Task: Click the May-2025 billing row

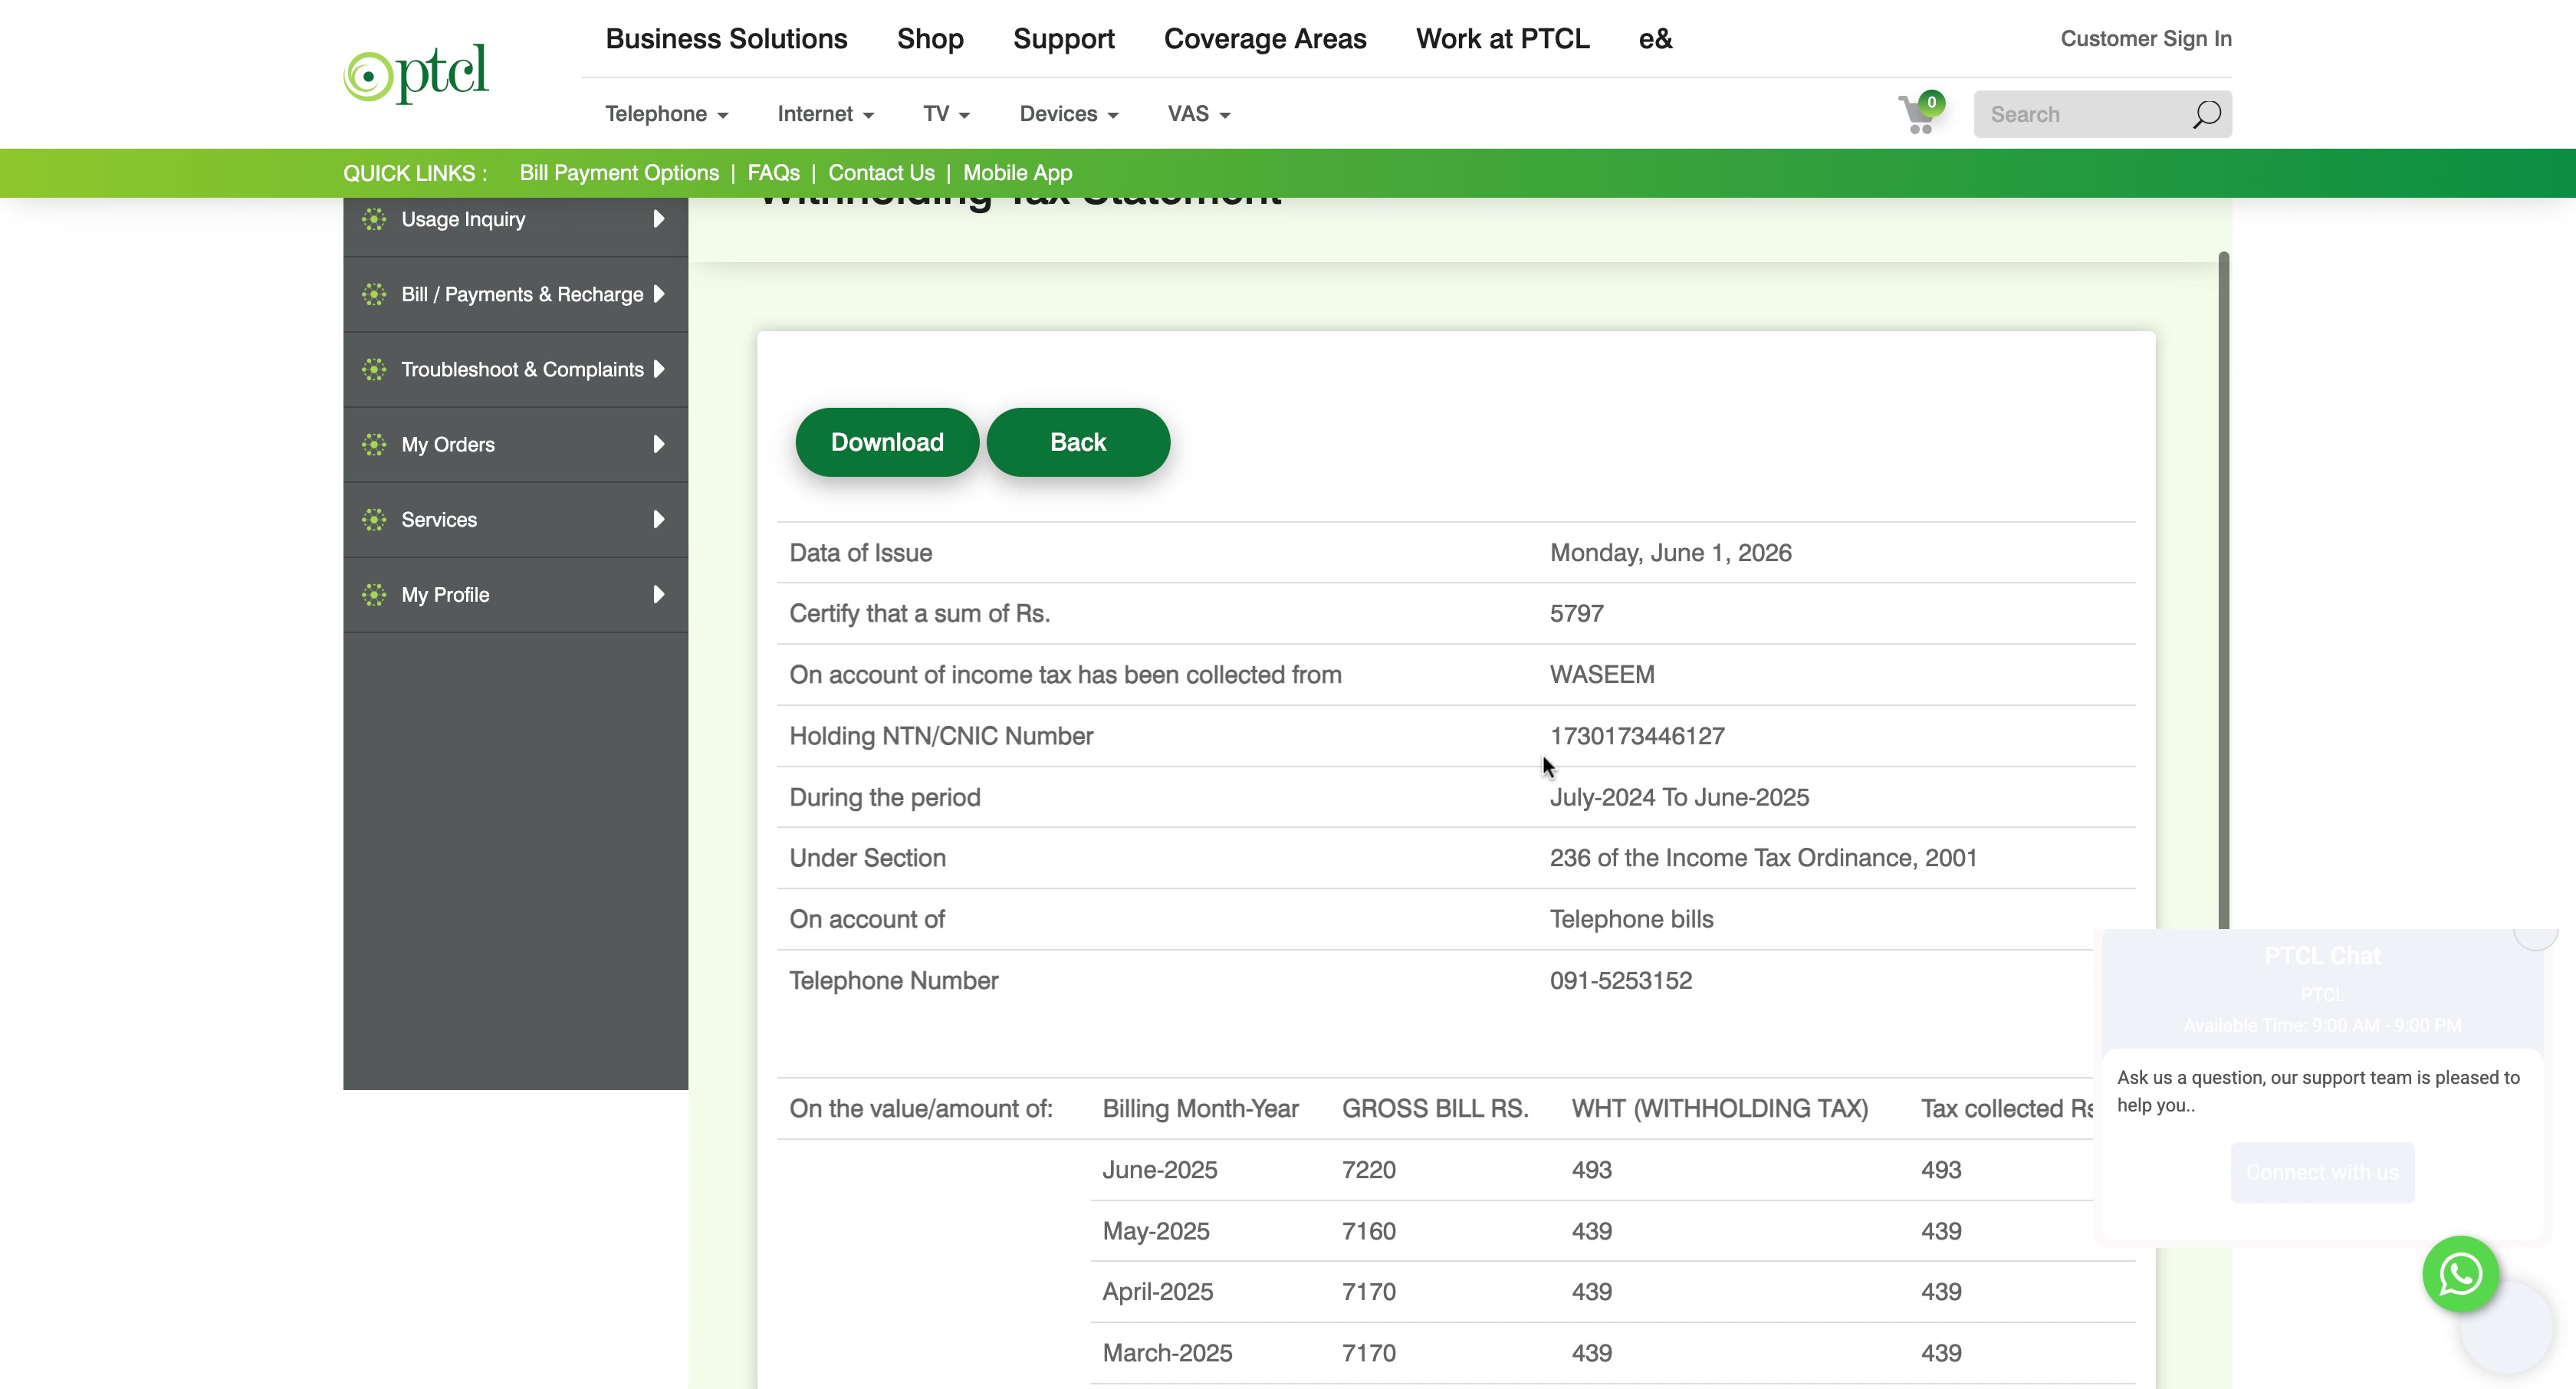Action: pyautogui.click(x=1612, y=1231)
